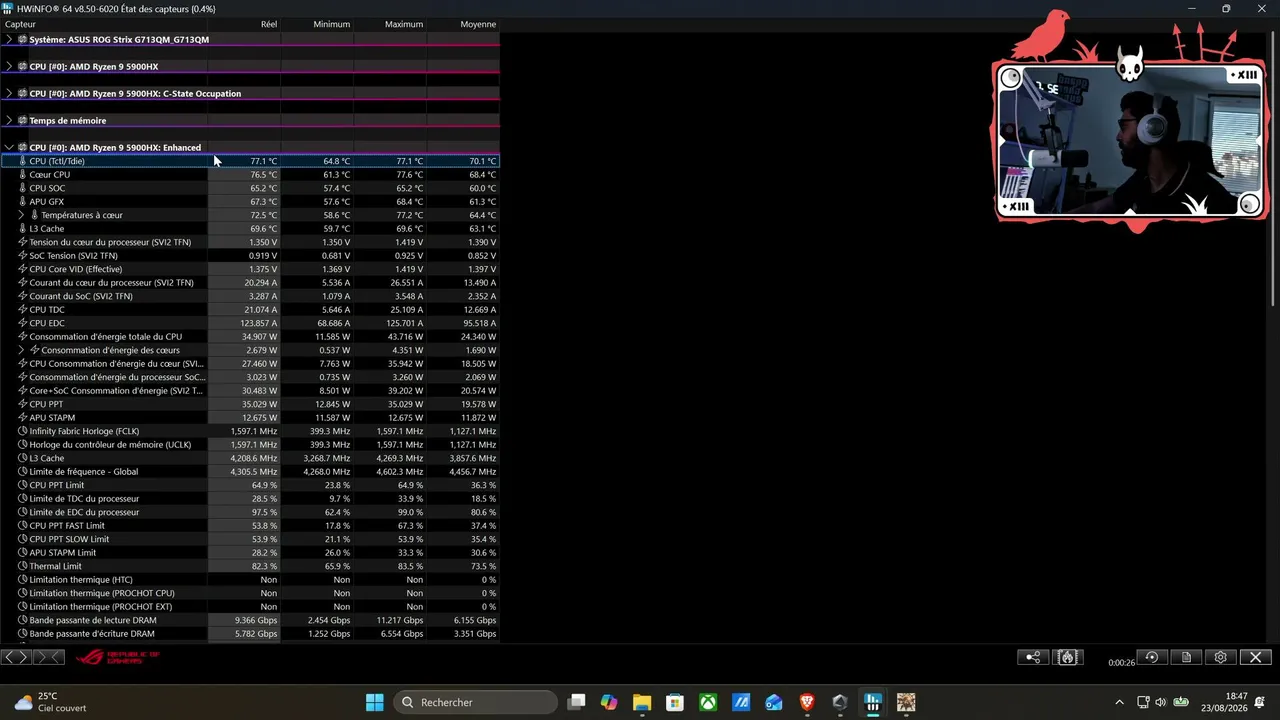Select the Thermal Limit sensor row

[250, 566]
